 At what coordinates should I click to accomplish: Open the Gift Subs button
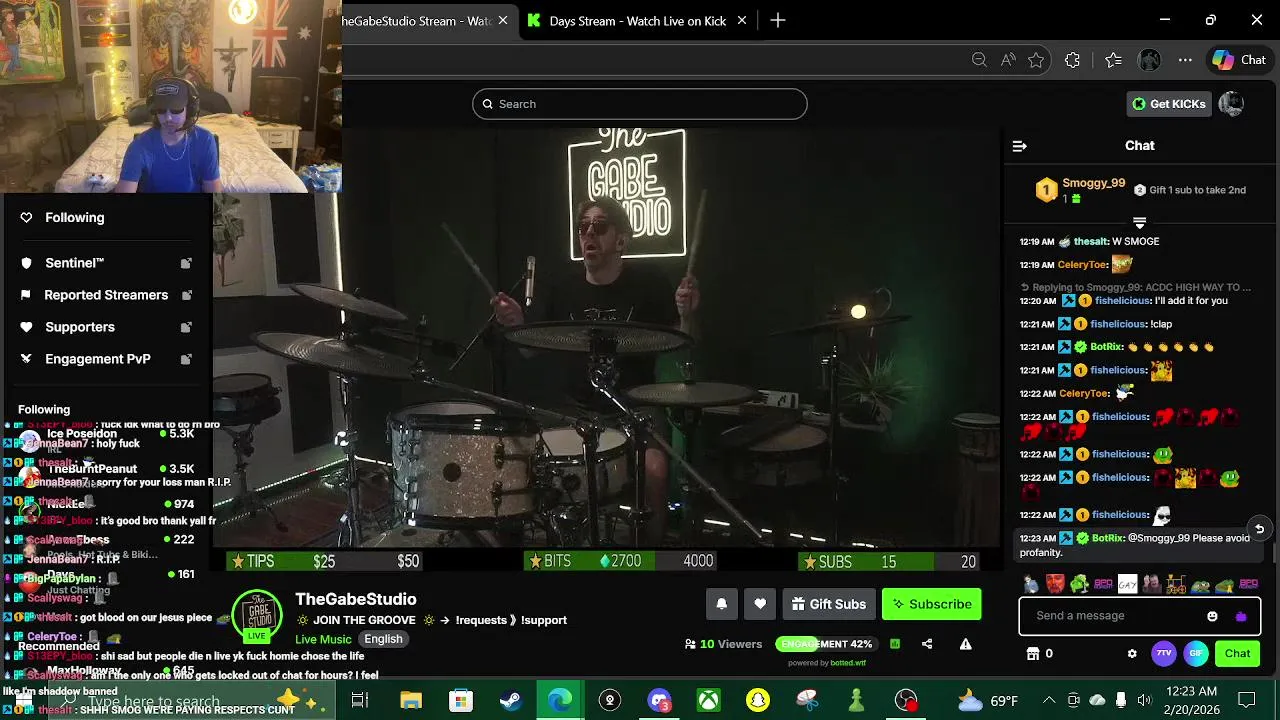828,604
